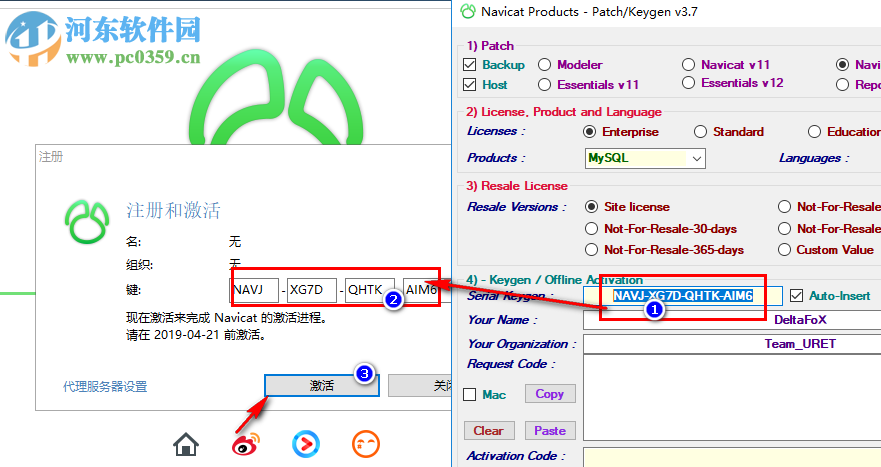This screenshot has height=467, width=881.
Task: Open the blue play-arrow video icon
Action: pyautogui.click(x=306, y=444)
